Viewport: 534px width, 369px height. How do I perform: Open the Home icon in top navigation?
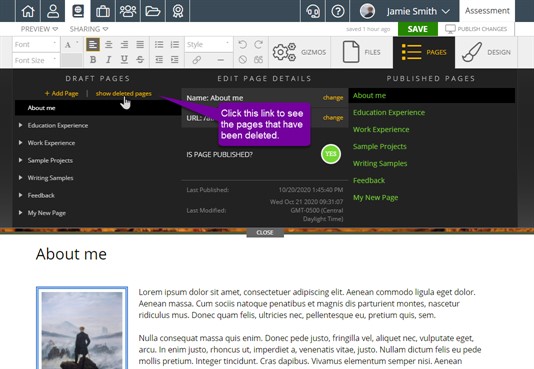[28, 11]
